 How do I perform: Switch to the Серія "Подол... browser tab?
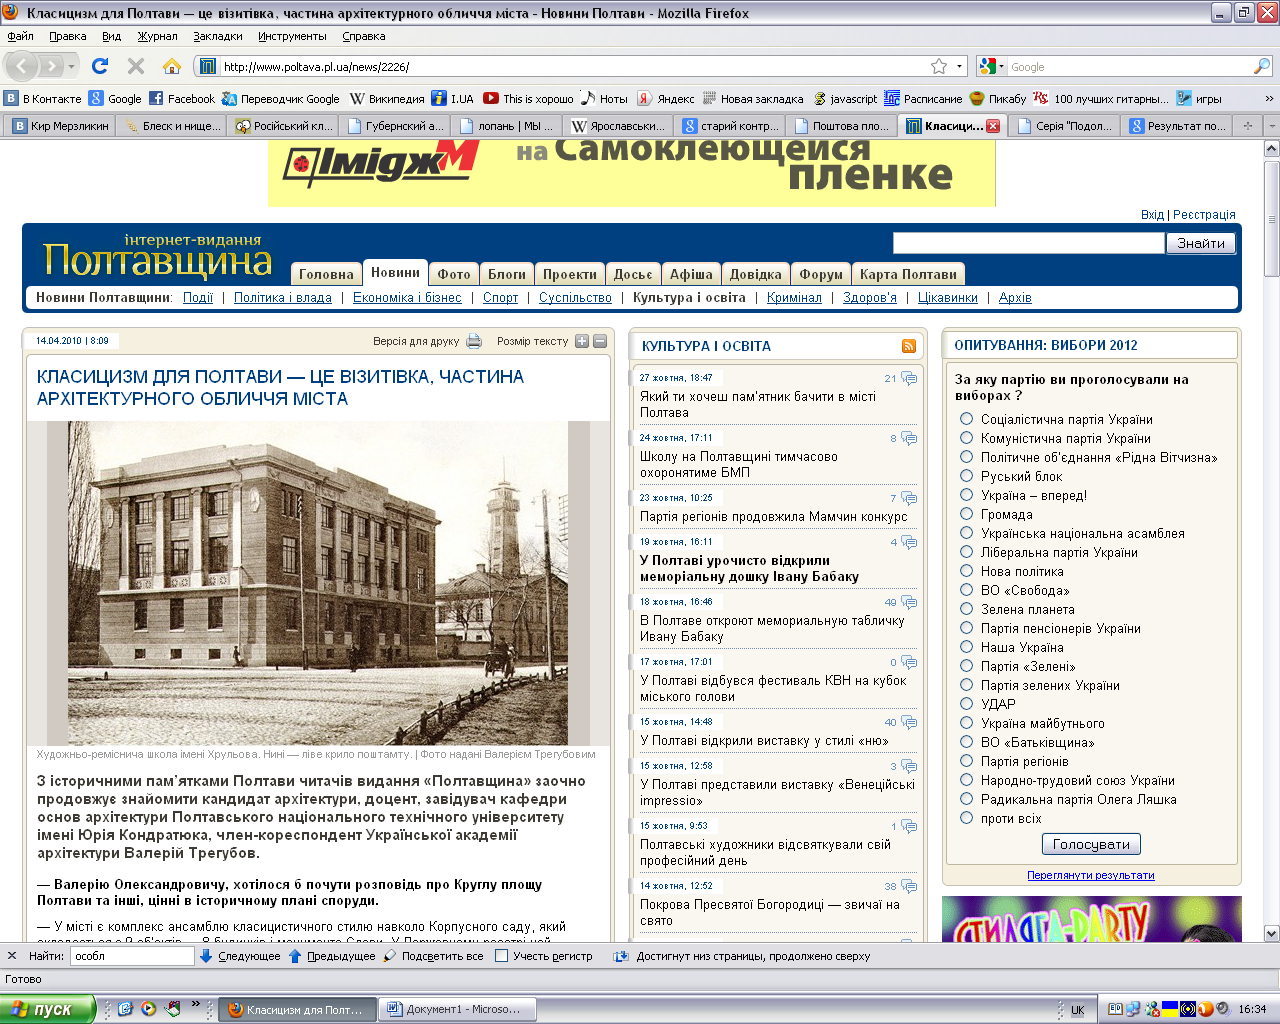tap(1064, 126)
